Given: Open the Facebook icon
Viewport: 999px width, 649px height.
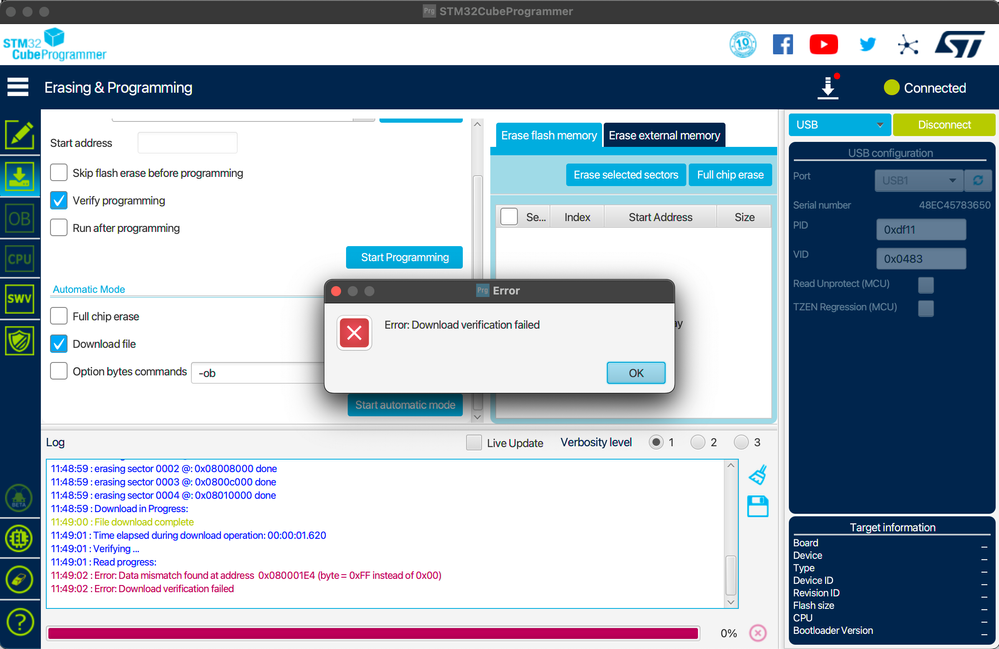Looking at the screenshot, I should click(x=782, y=45).
